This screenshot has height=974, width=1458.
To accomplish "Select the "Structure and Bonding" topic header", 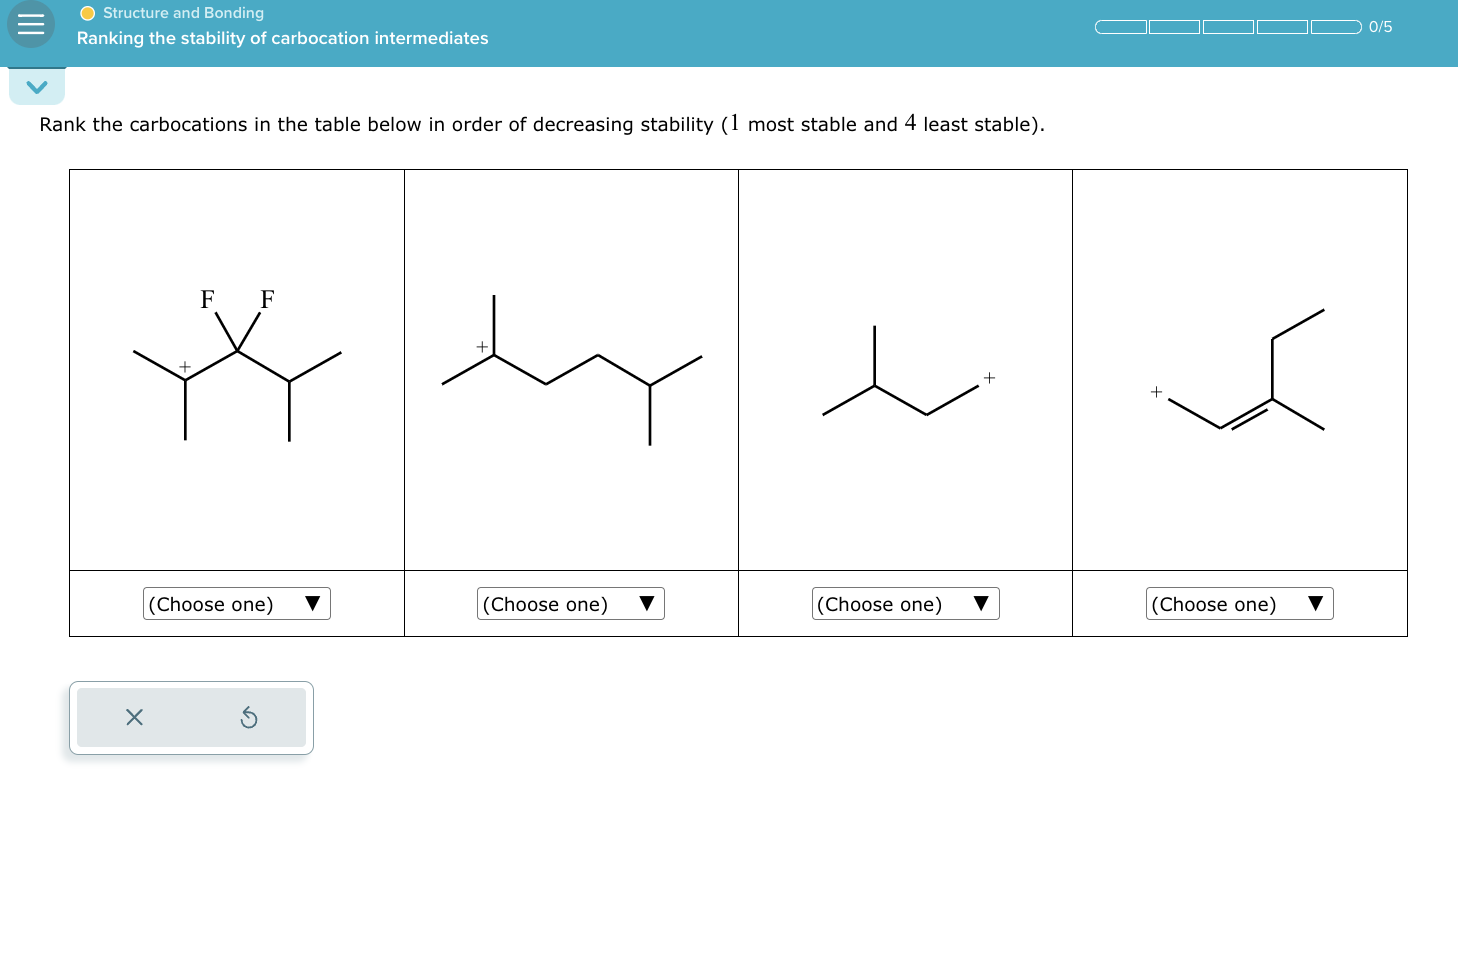I will pyautogui.click(x=180, y=13).
